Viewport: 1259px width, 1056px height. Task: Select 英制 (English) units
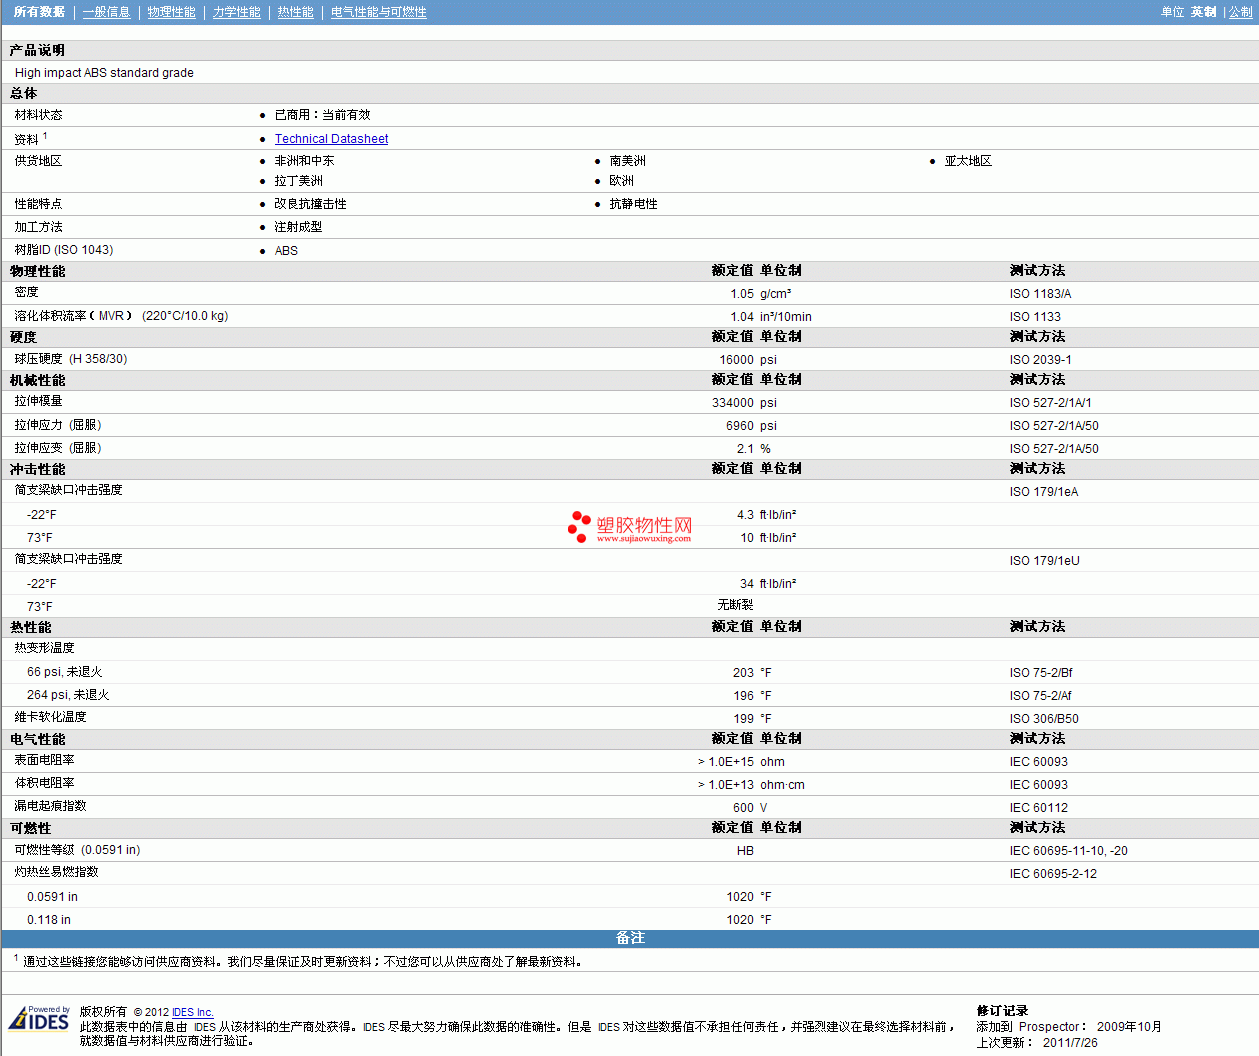coord(1203,12)
